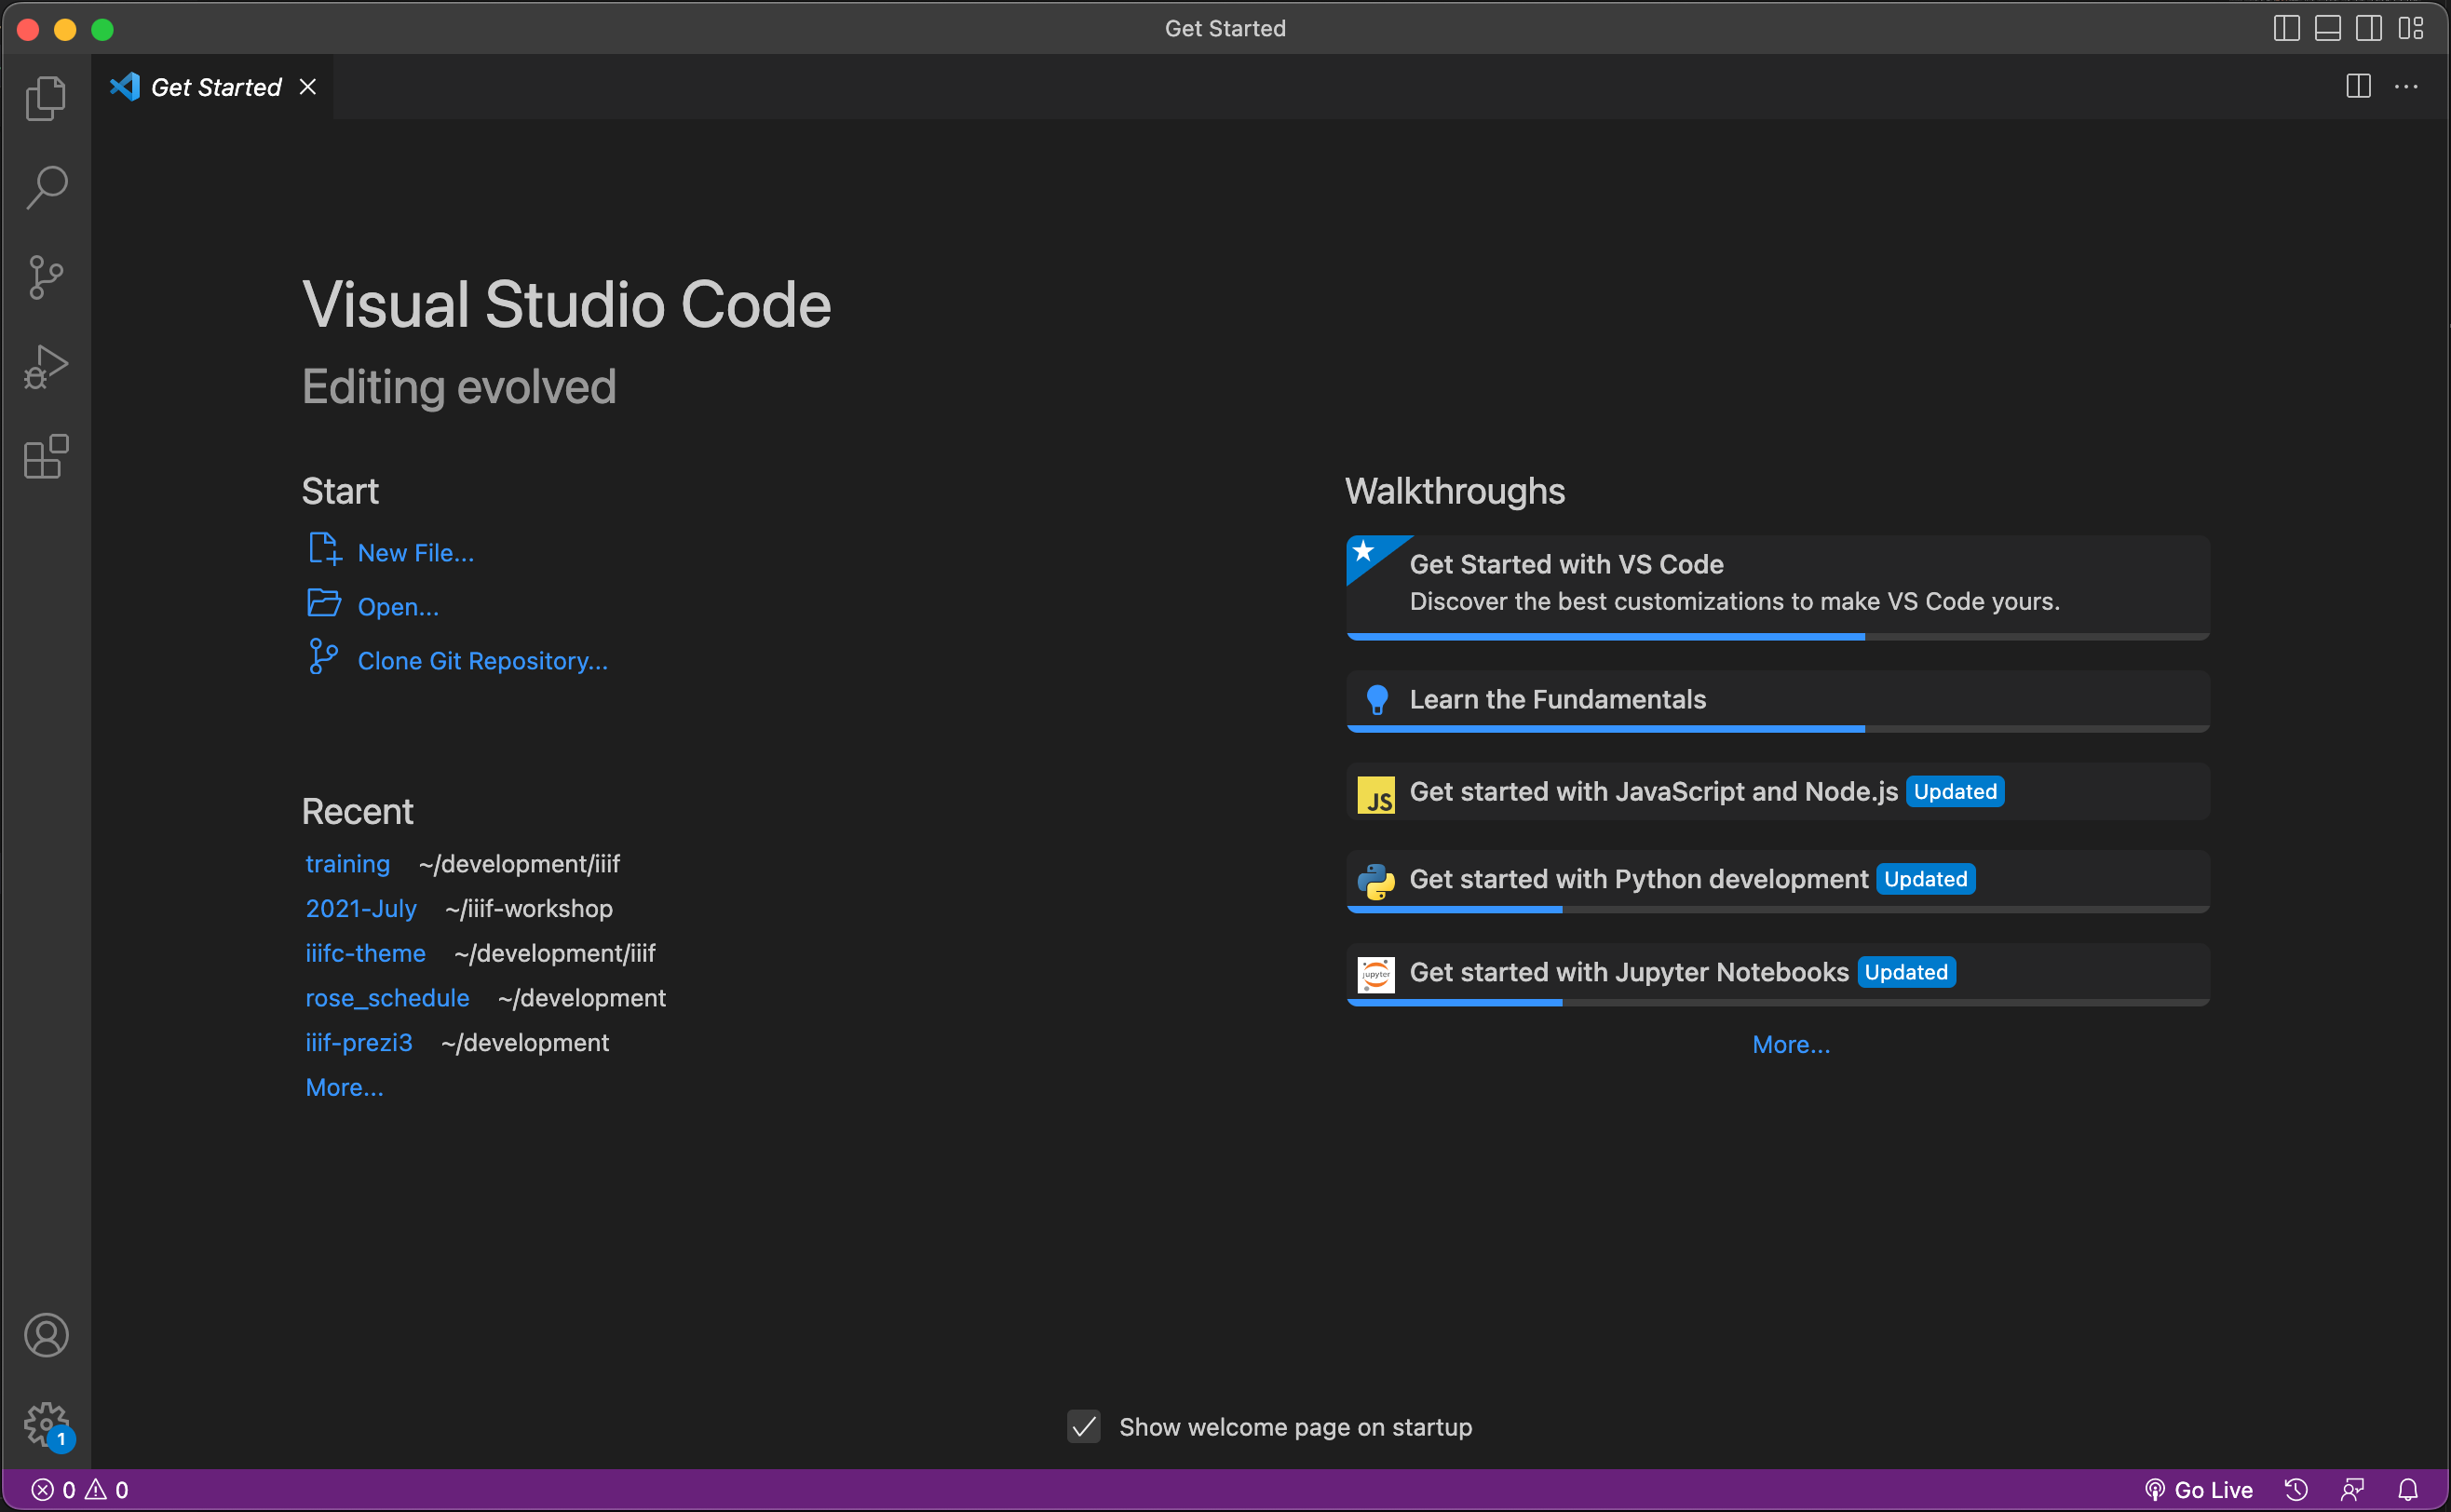Image resolution: width=2451 pixels, height=1512 pixels.
Task: Click Clone Git Repository... link
Action: coord(482,661)
